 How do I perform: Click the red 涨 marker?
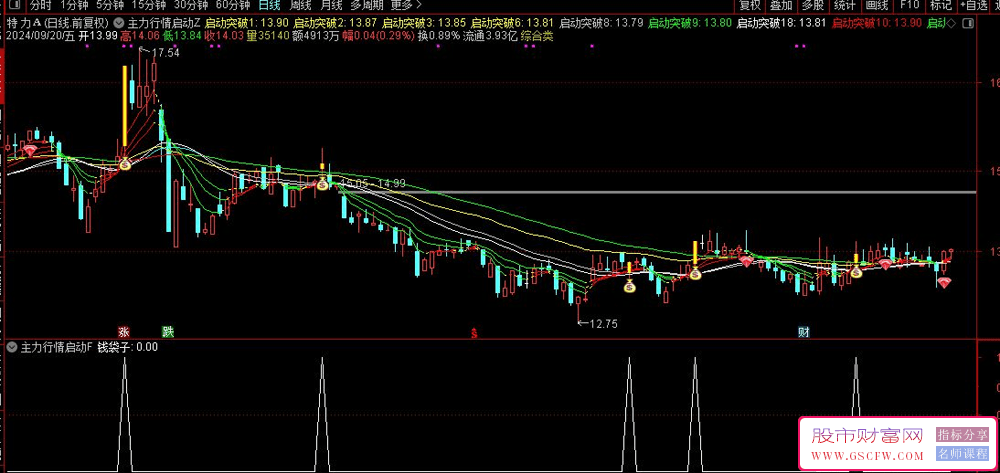click(x=124, y=331)
